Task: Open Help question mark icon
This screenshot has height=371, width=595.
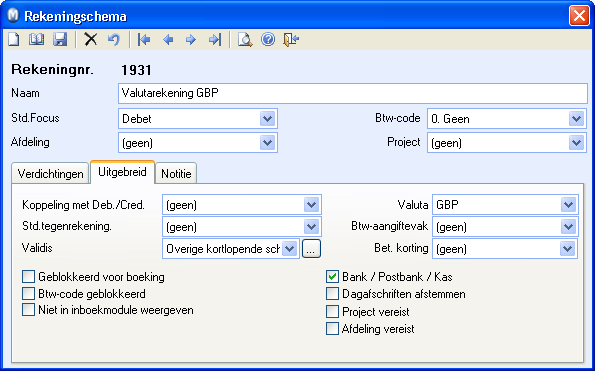Action: coord(268,39)
